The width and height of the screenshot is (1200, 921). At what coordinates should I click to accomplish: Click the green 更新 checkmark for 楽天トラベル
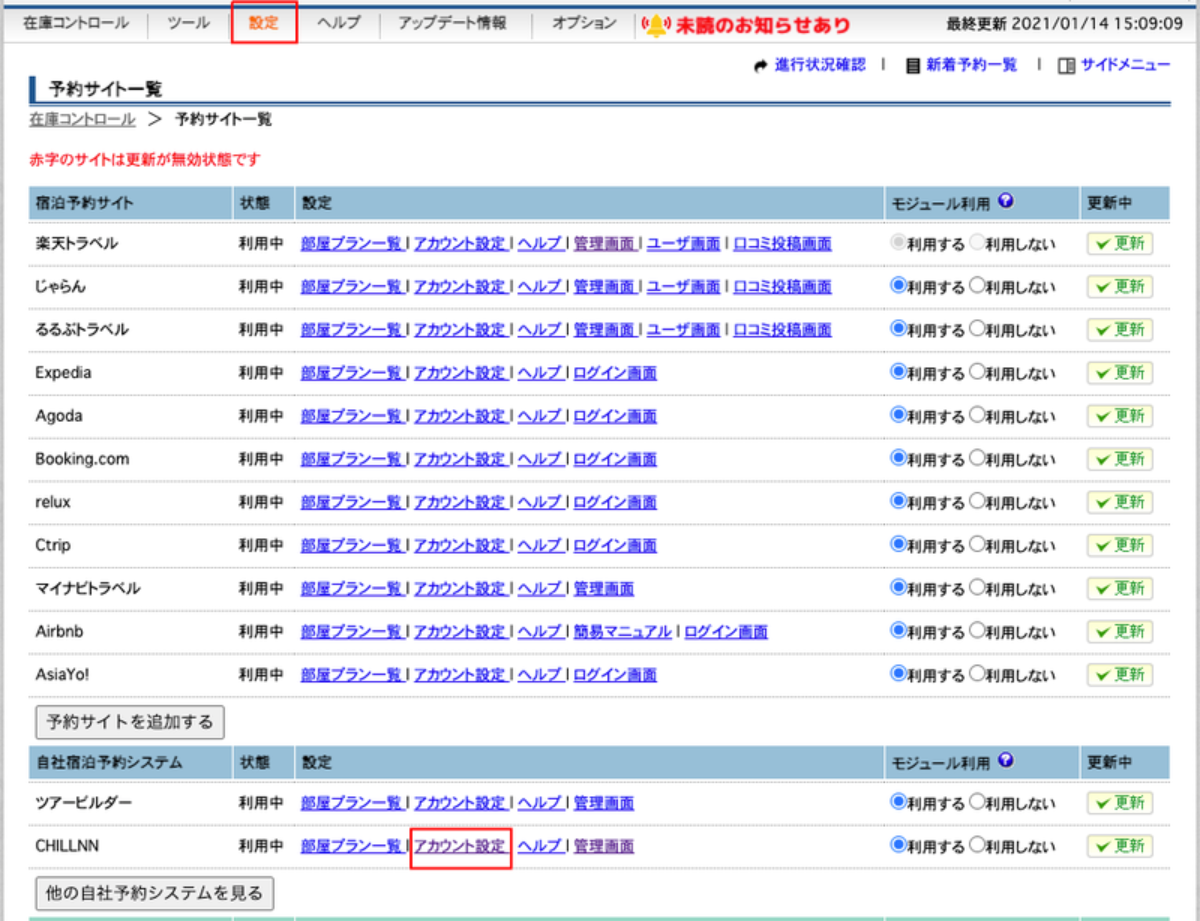pyautogui.click(x=1119, y=244)
